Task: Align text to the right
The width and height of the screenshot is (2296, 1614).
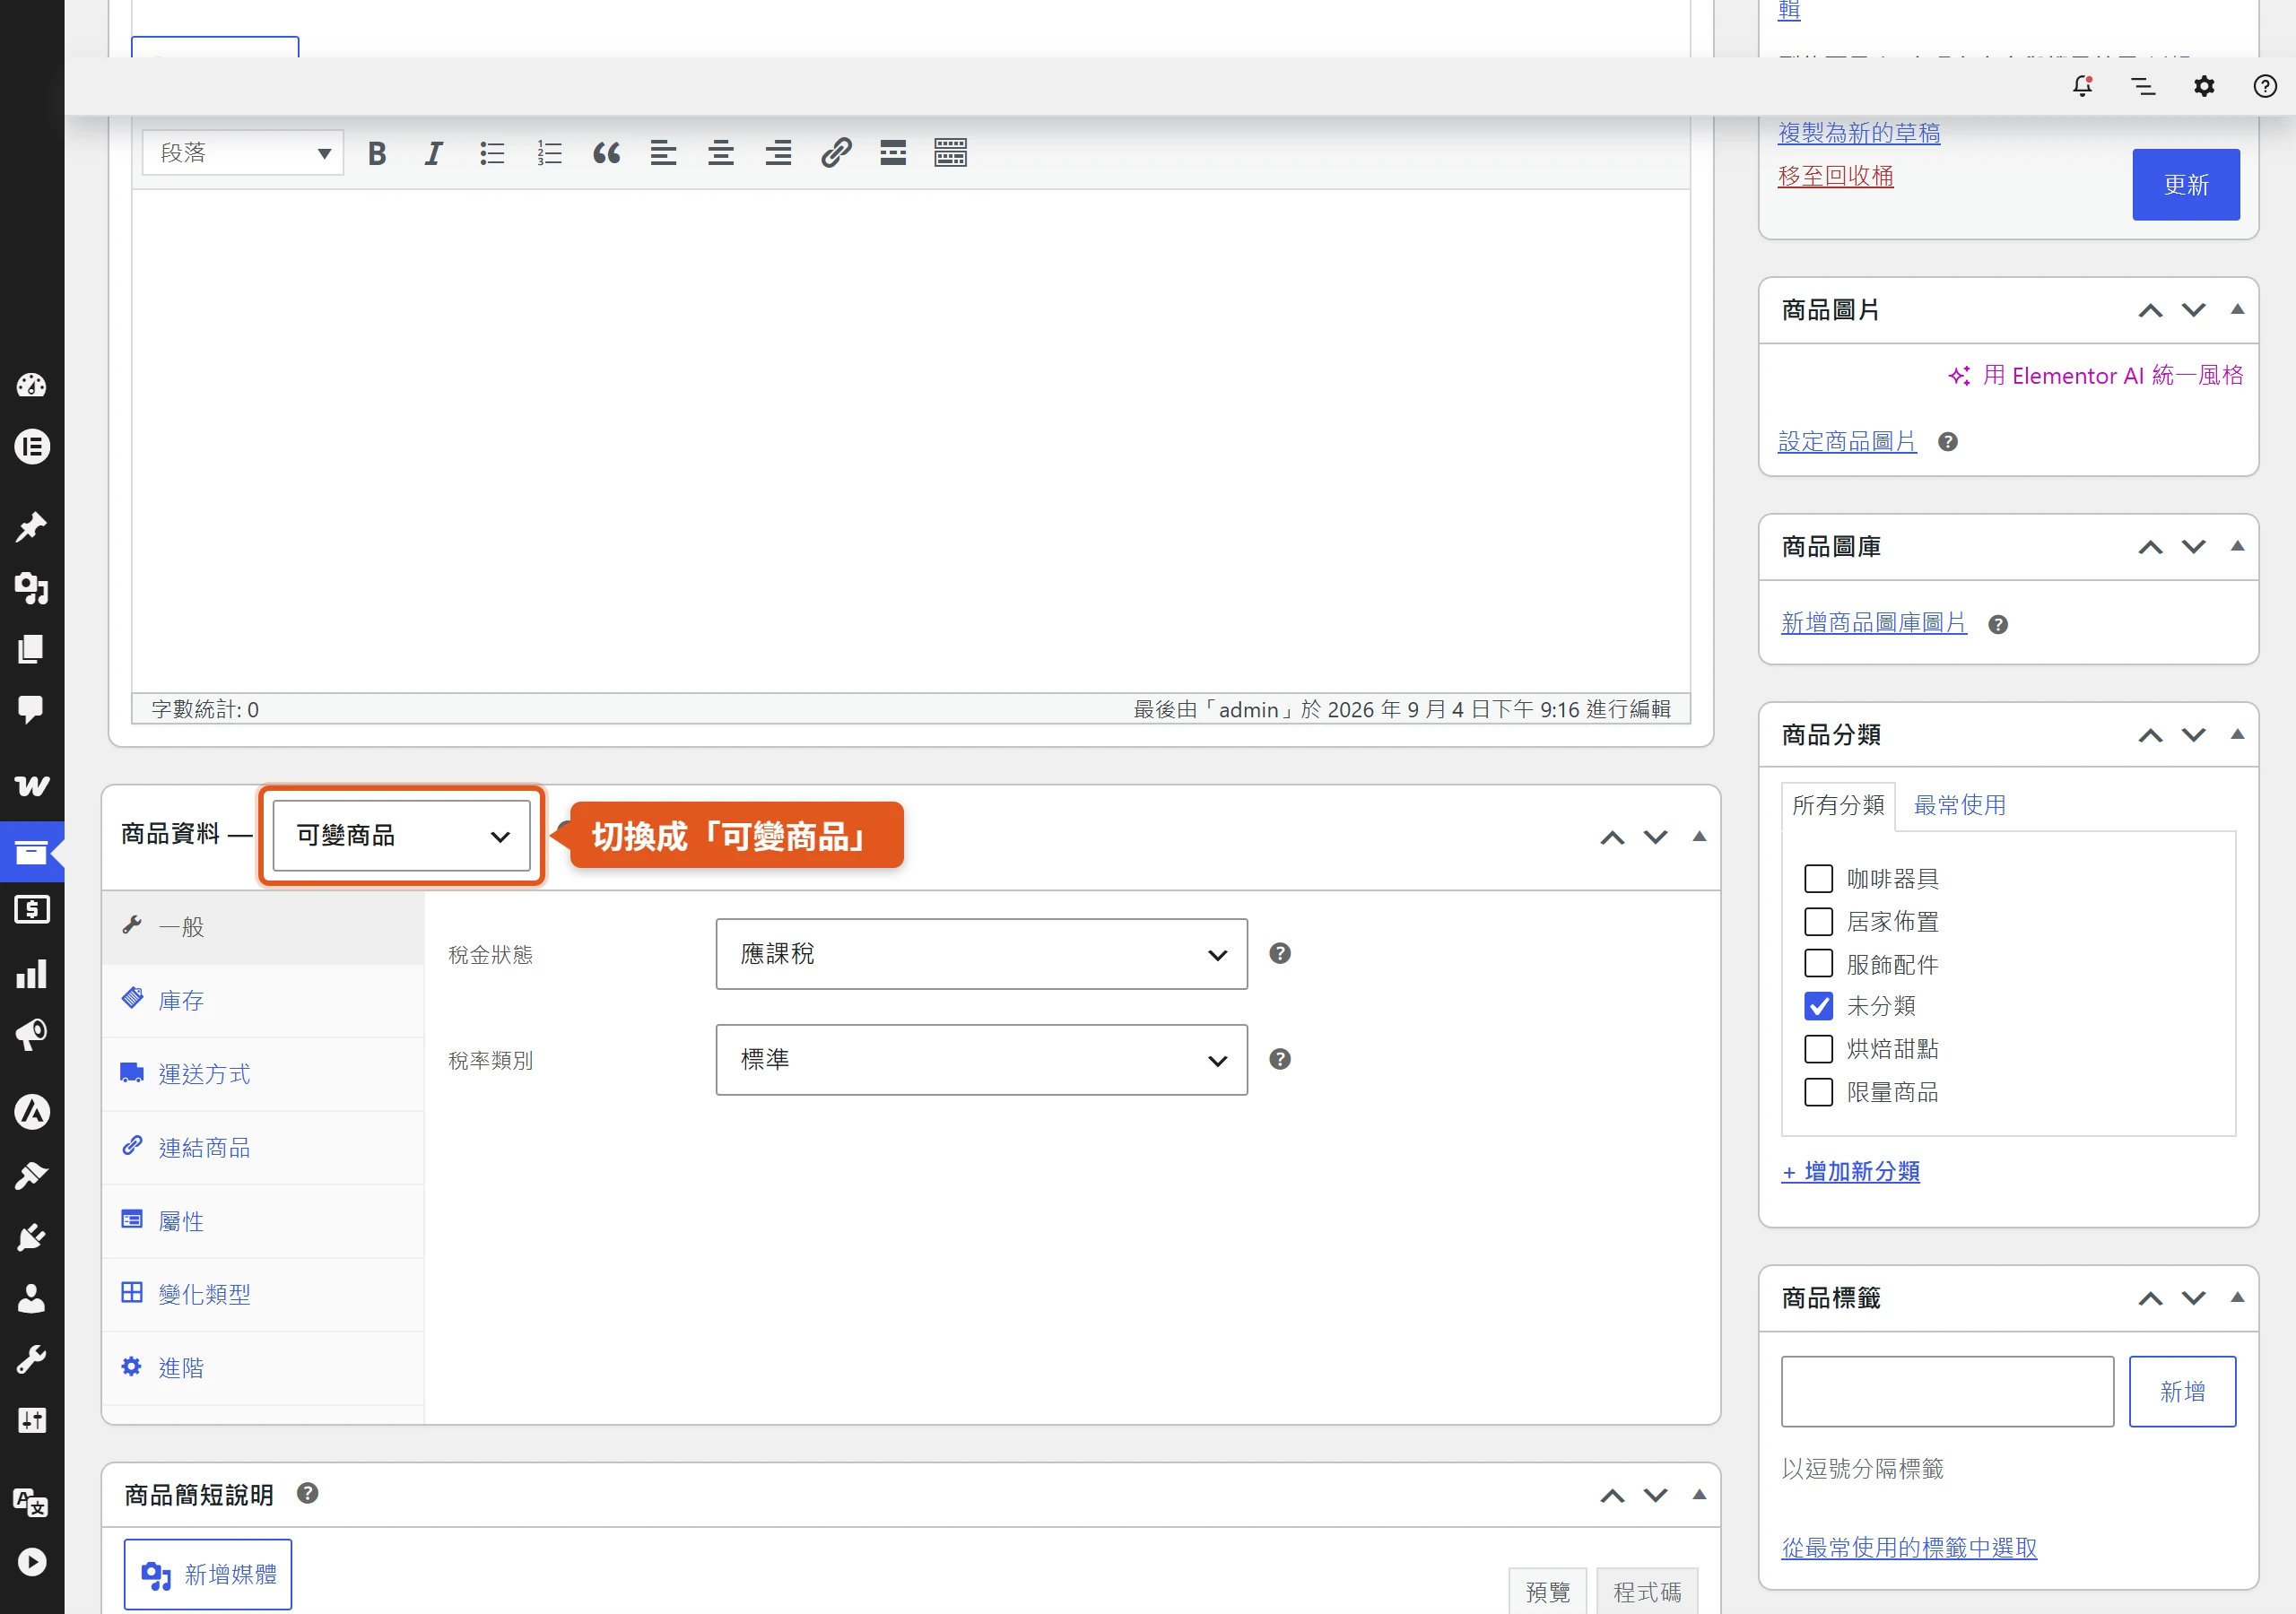Action: (x=778, y=153)
